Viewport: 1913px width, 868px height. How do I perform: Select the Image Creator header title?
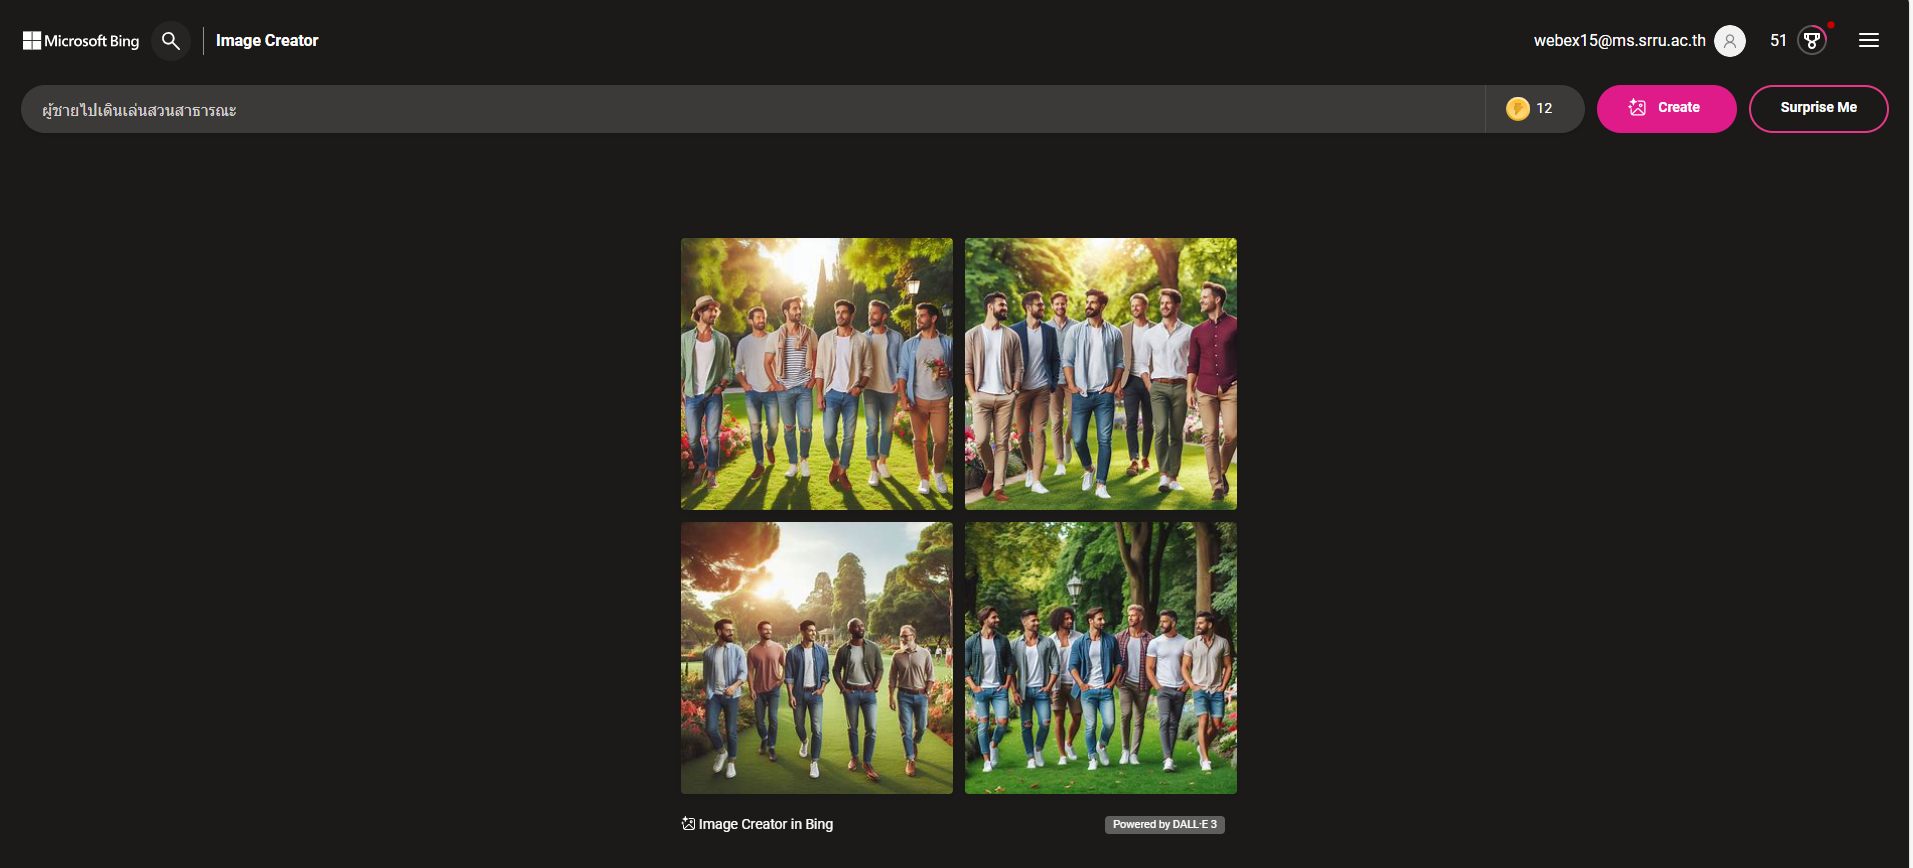point(267,41)
